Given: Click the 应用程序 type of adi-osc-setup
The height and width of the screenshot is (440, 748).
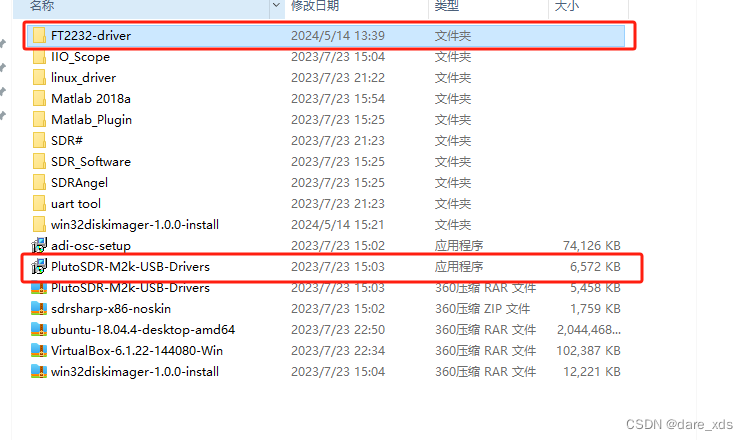Looking at the screenshot, I should [459, 246].
